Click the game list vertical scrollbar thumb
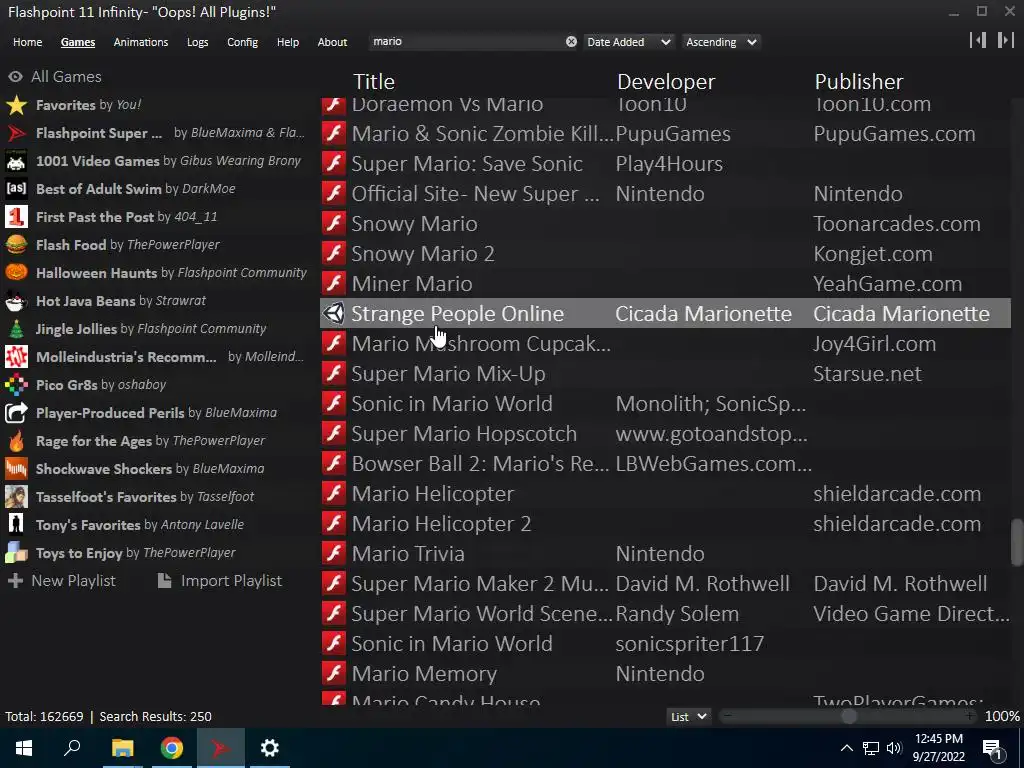Image resolution: width=1024 pixels, height=768 pixels. (x=1017, y=542)
